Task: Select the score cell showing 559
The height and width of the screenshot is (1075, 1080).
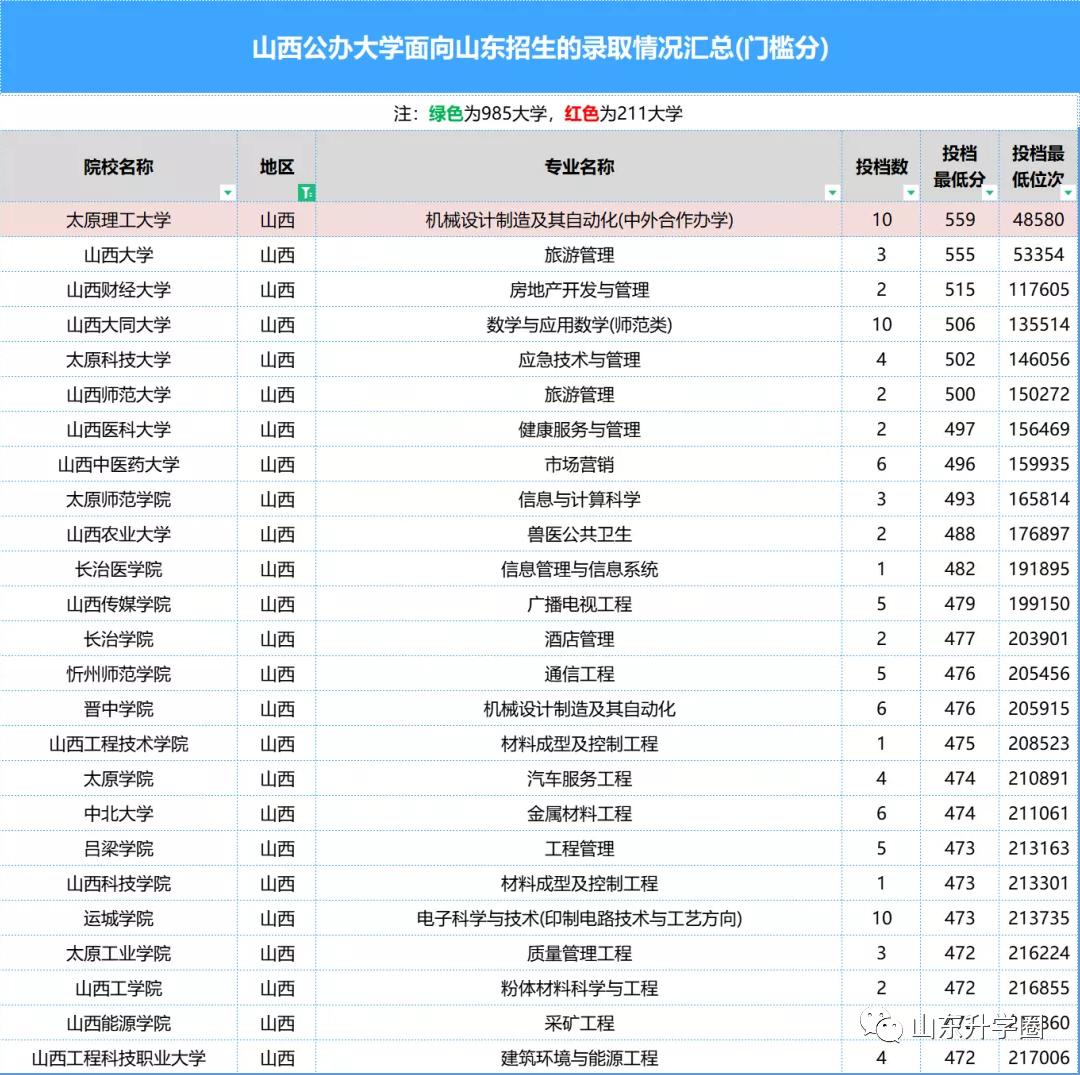Action: click(x=958, y=219)
